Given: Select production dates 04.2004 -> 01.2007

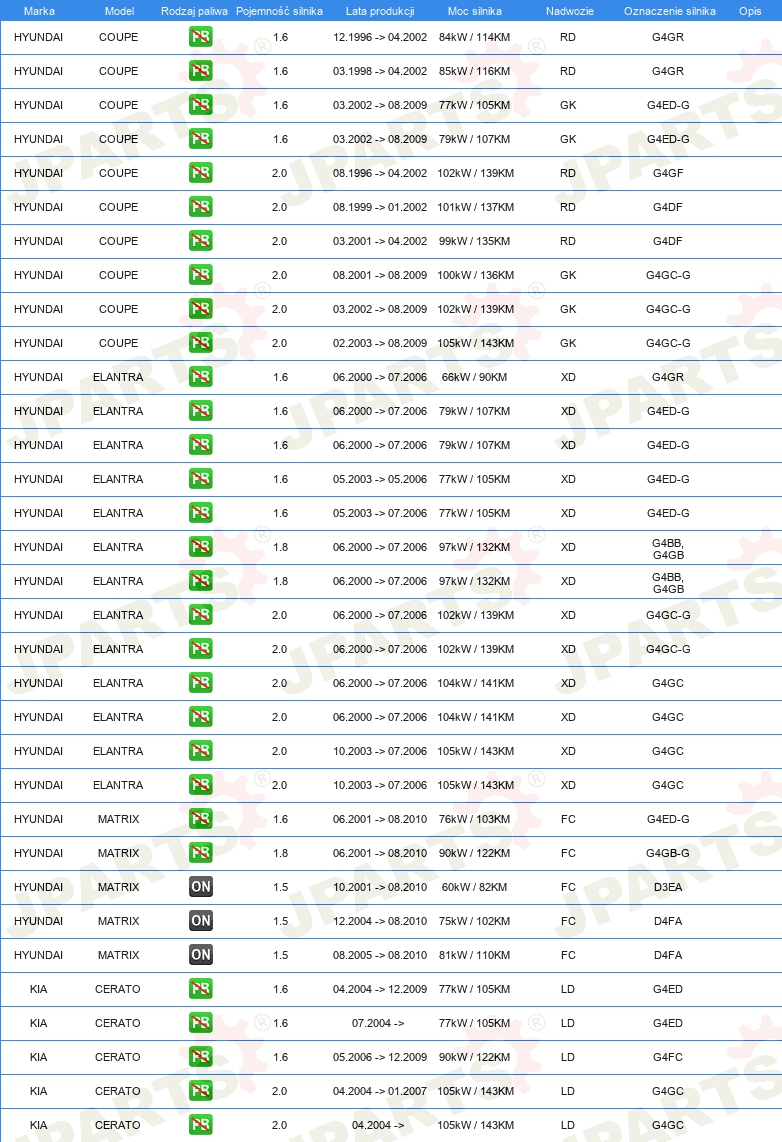Looking at the screenshot, I should point(380,1090).
